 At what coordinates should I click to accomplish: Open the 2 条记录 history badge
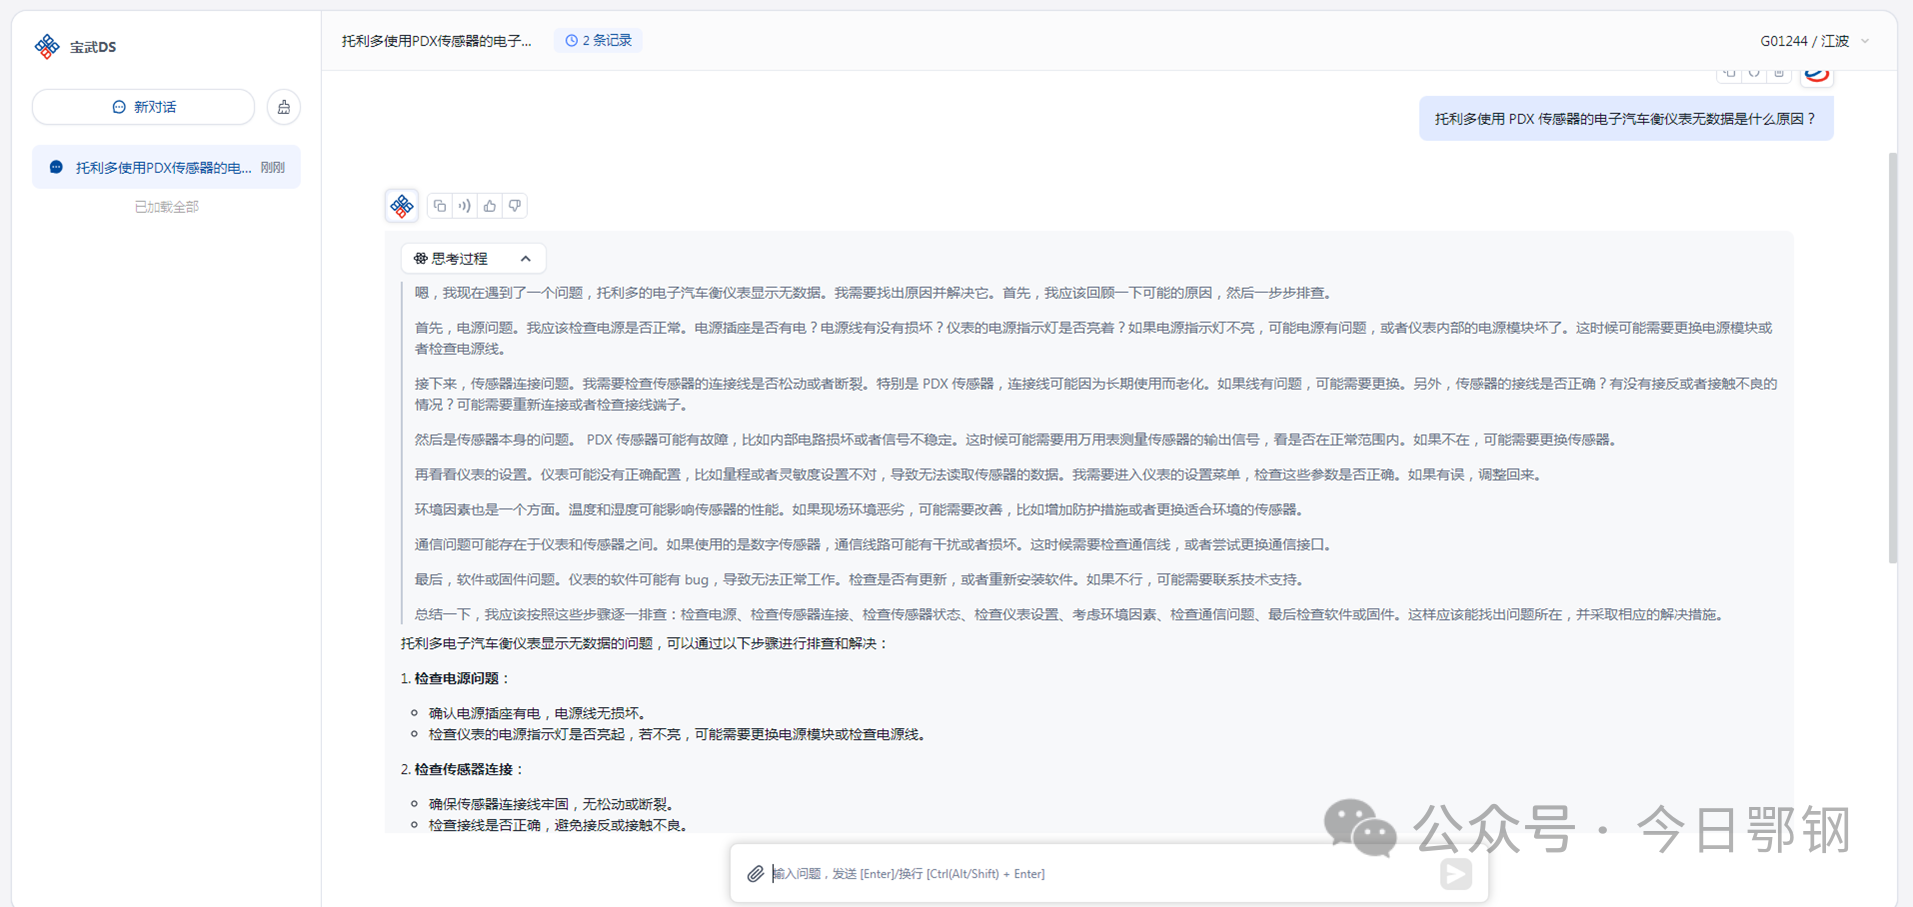[x=598, y=41]
